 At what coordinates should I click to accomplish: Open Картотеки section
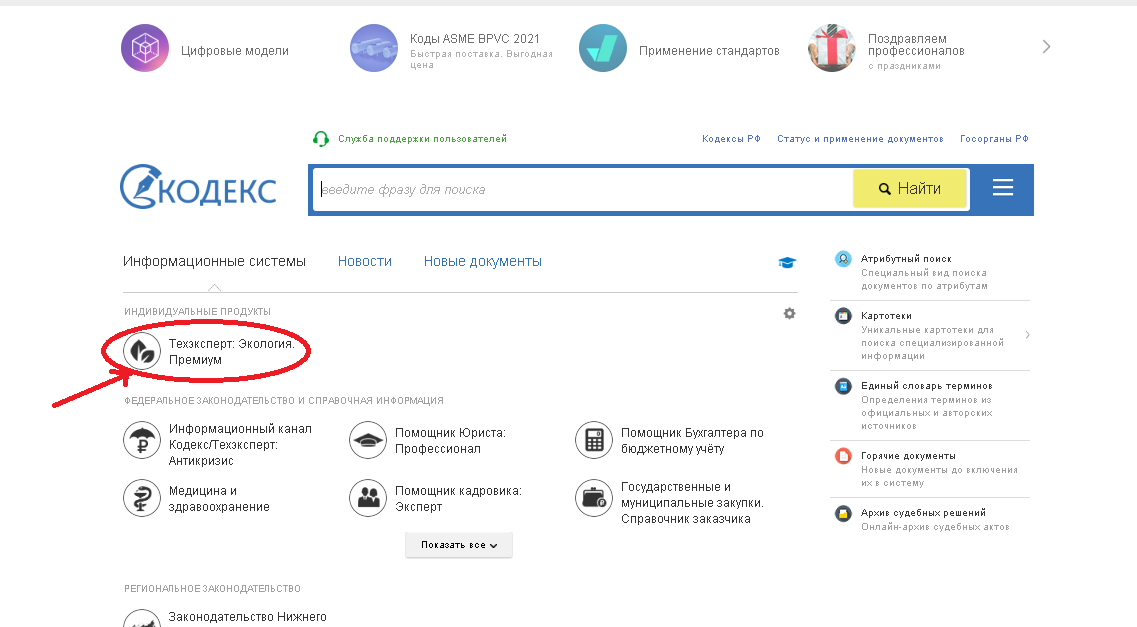(886, 316)
